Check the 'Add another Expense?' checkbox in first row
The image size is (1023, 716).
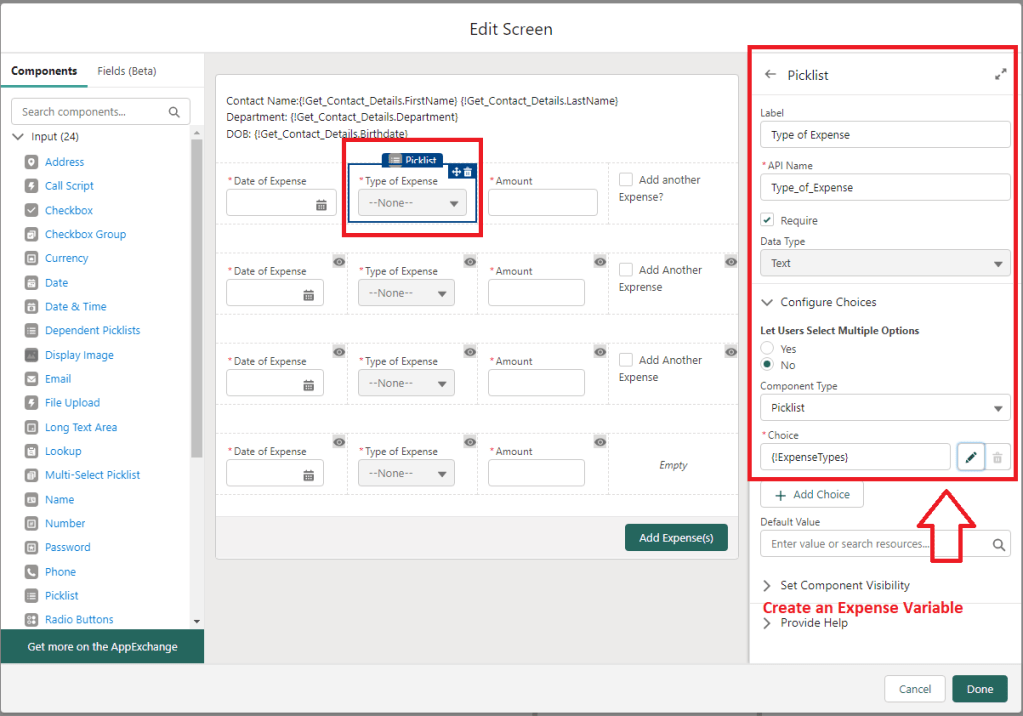tap(626, 180)
